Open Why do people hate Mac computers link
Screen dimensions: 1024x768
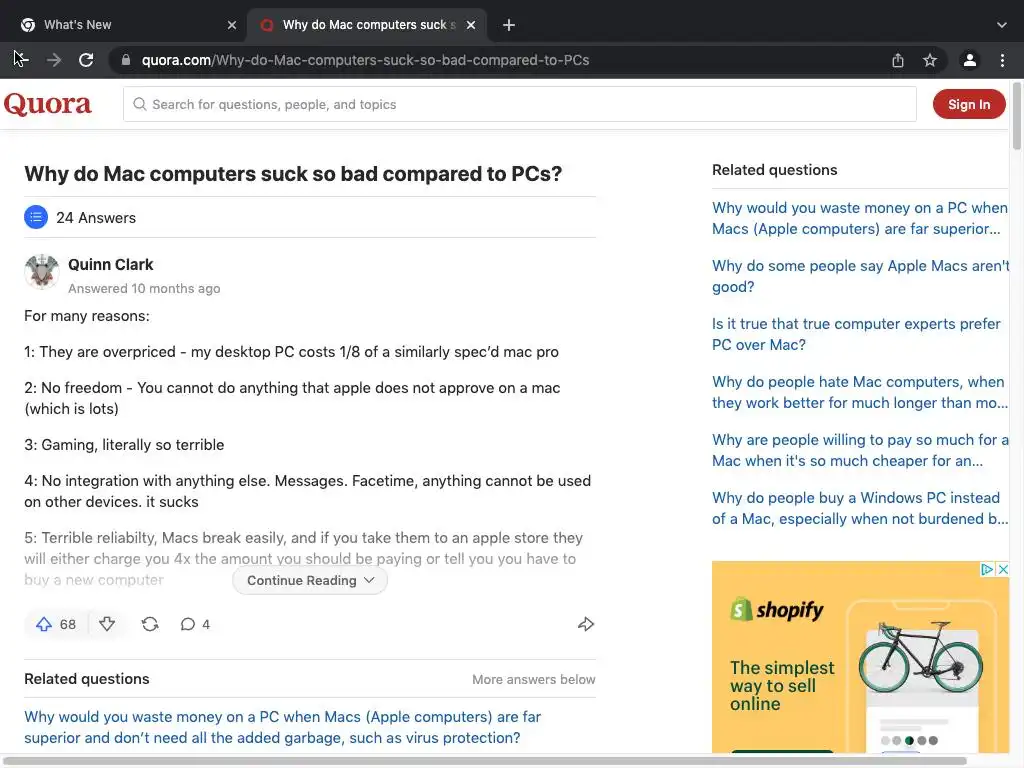click(859, 392)
